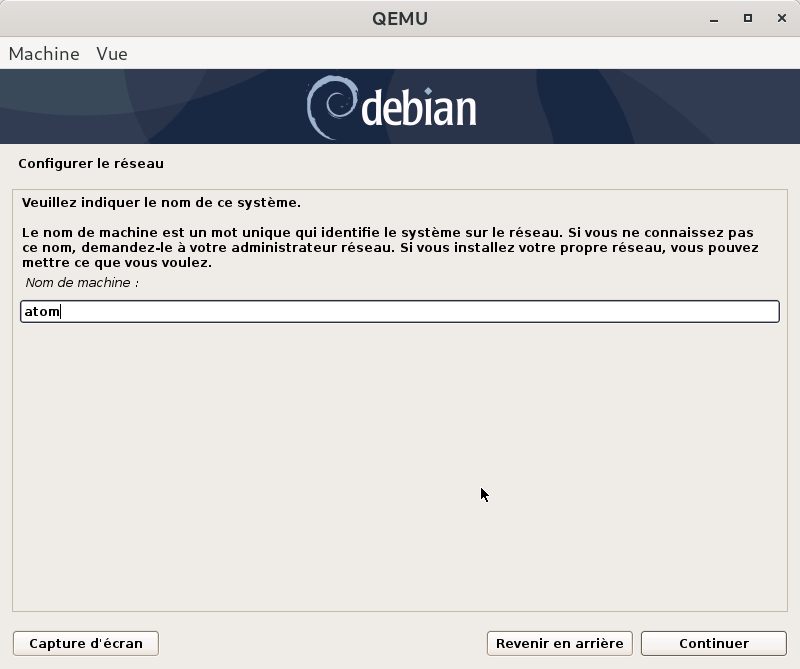Click the Debian swirl logo
The width and height of the screenshot is (800, 669).
(x=329, y=107)
